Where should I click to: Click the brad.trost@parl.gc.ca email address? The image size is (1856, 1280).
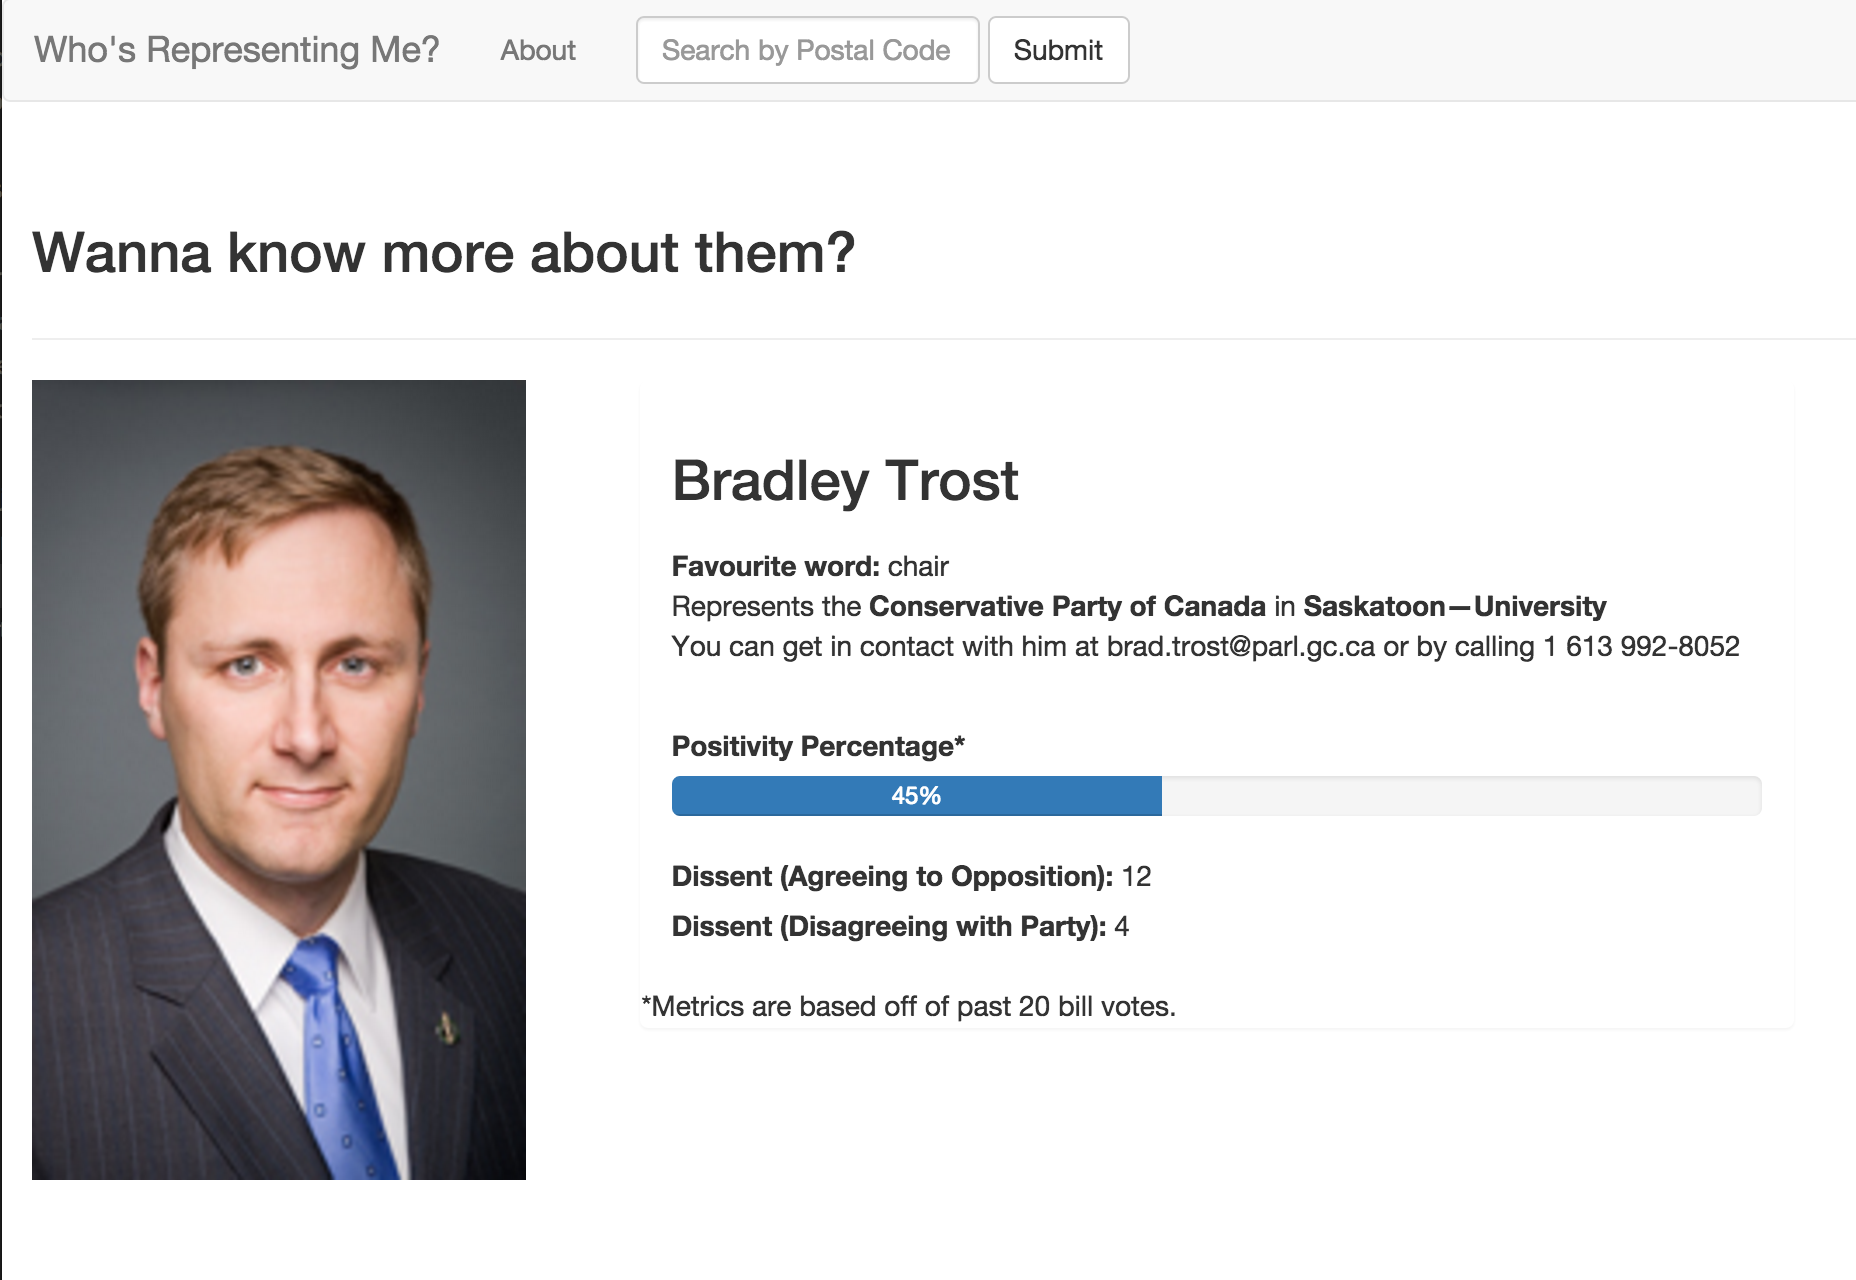coord(1240,647)
